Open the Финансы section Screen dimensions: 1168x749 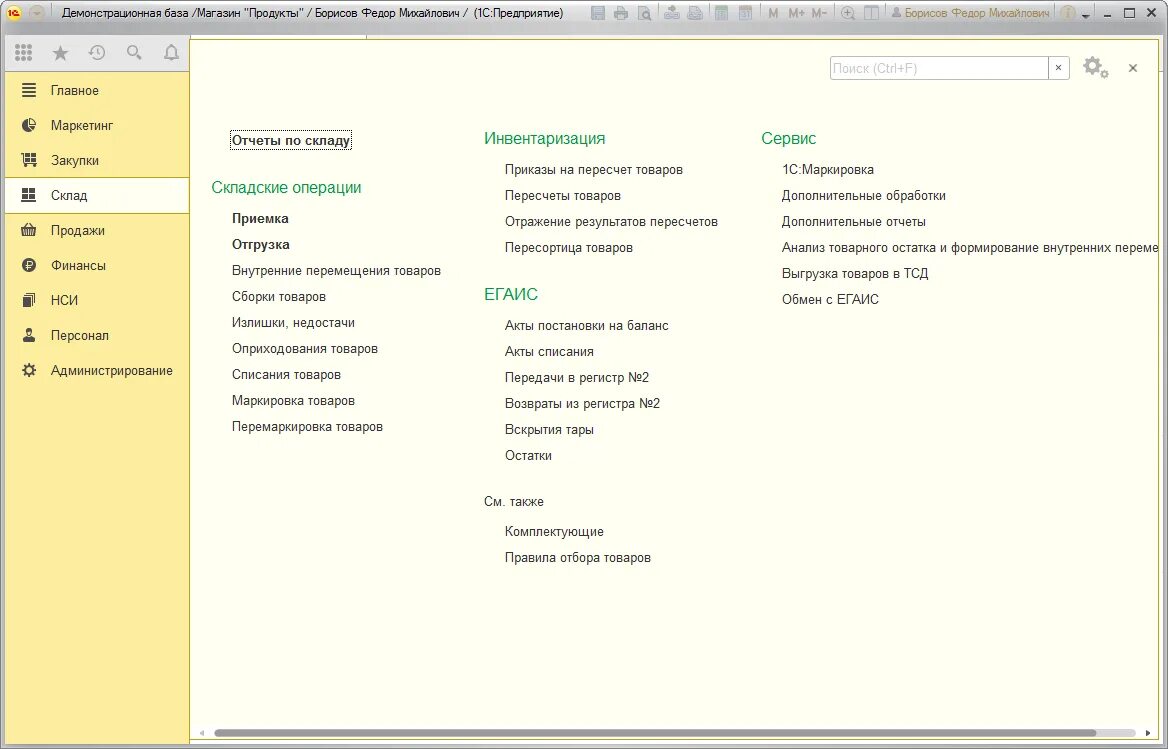pos(97,265)
